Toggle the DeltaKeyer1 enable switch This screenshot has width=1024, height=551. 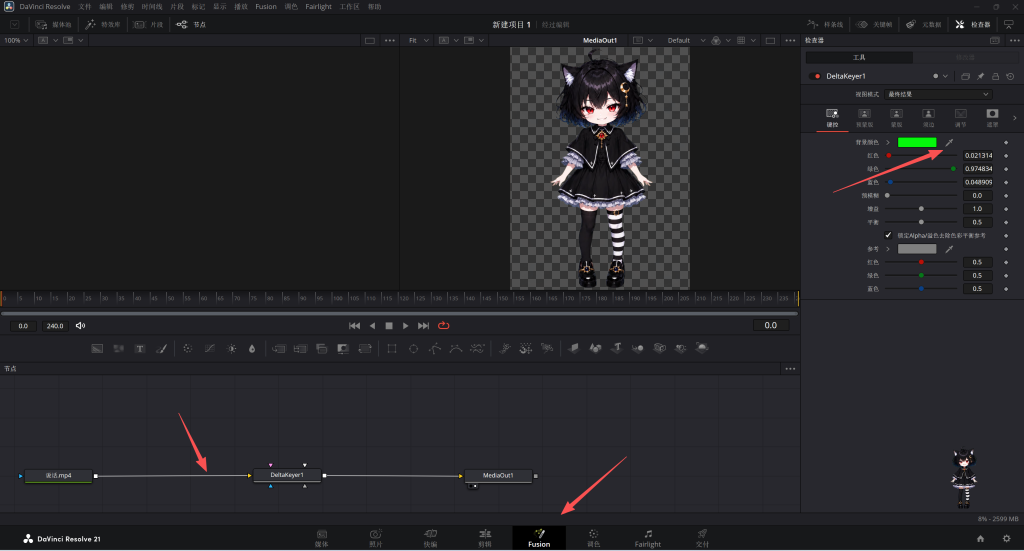point(816,76)
